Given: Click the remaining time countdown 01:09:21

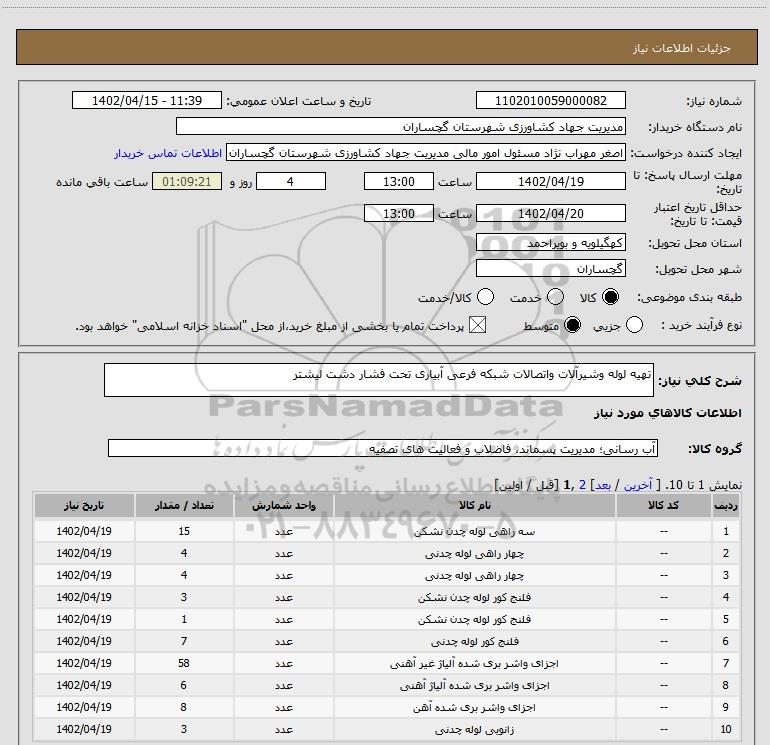Looking at the screenshot, I should (x=181, y=182).
